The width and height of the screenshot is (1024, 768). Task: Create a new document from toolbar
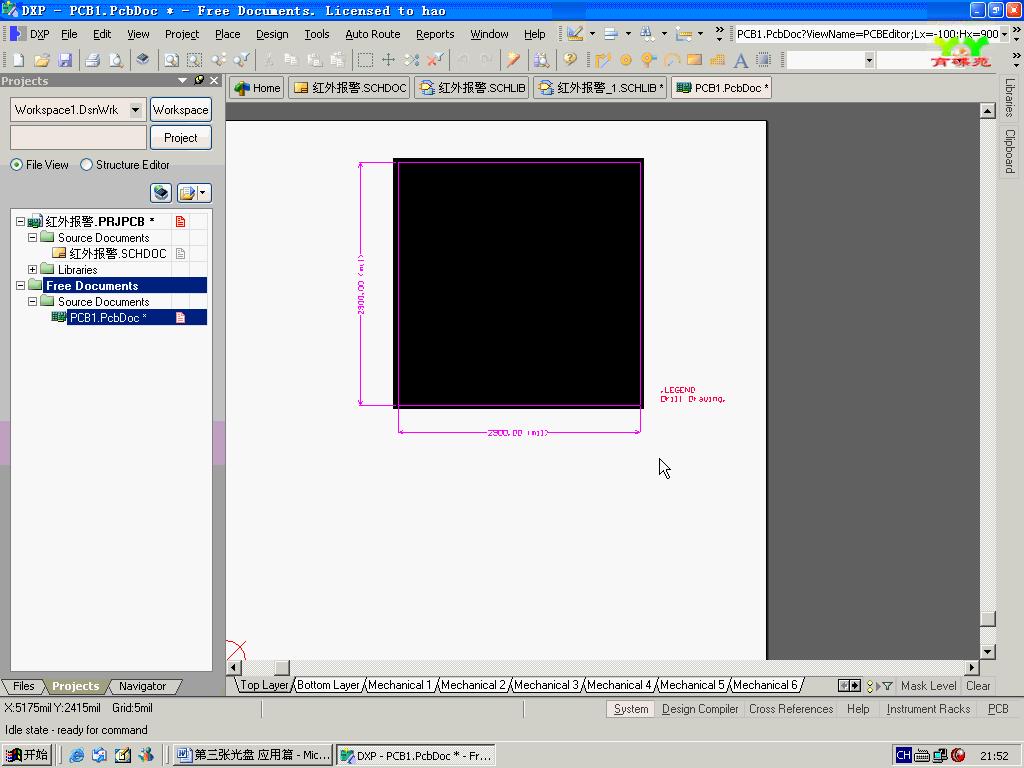point(18,60)
